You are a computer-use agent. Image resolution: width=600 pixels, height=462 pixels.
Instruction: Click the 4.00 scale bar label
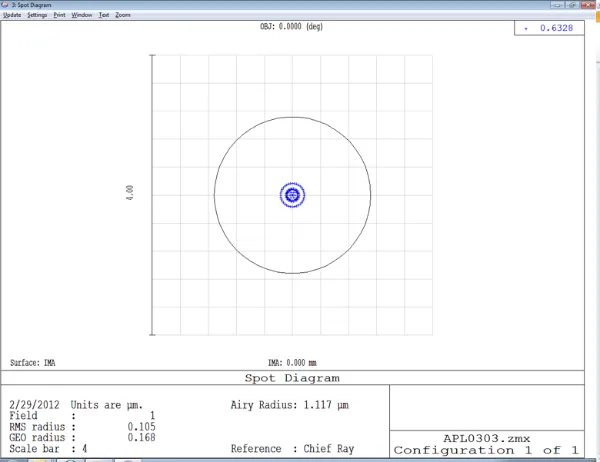[129, 195]
